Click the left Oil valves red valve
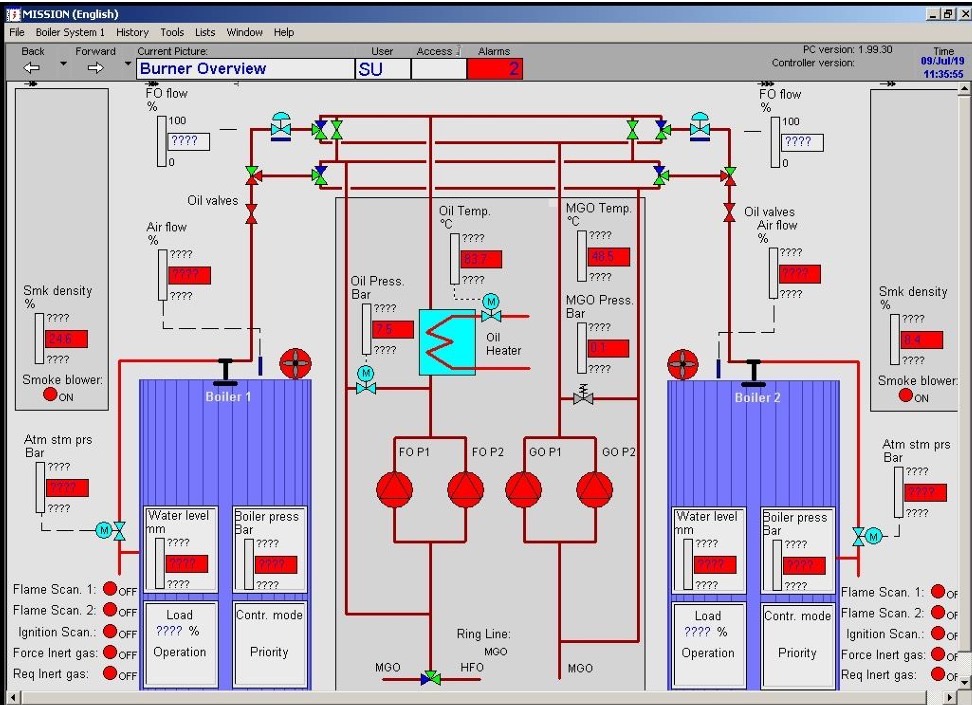The width and height of the screenshot is (972, 705). [x=252, y=213]
